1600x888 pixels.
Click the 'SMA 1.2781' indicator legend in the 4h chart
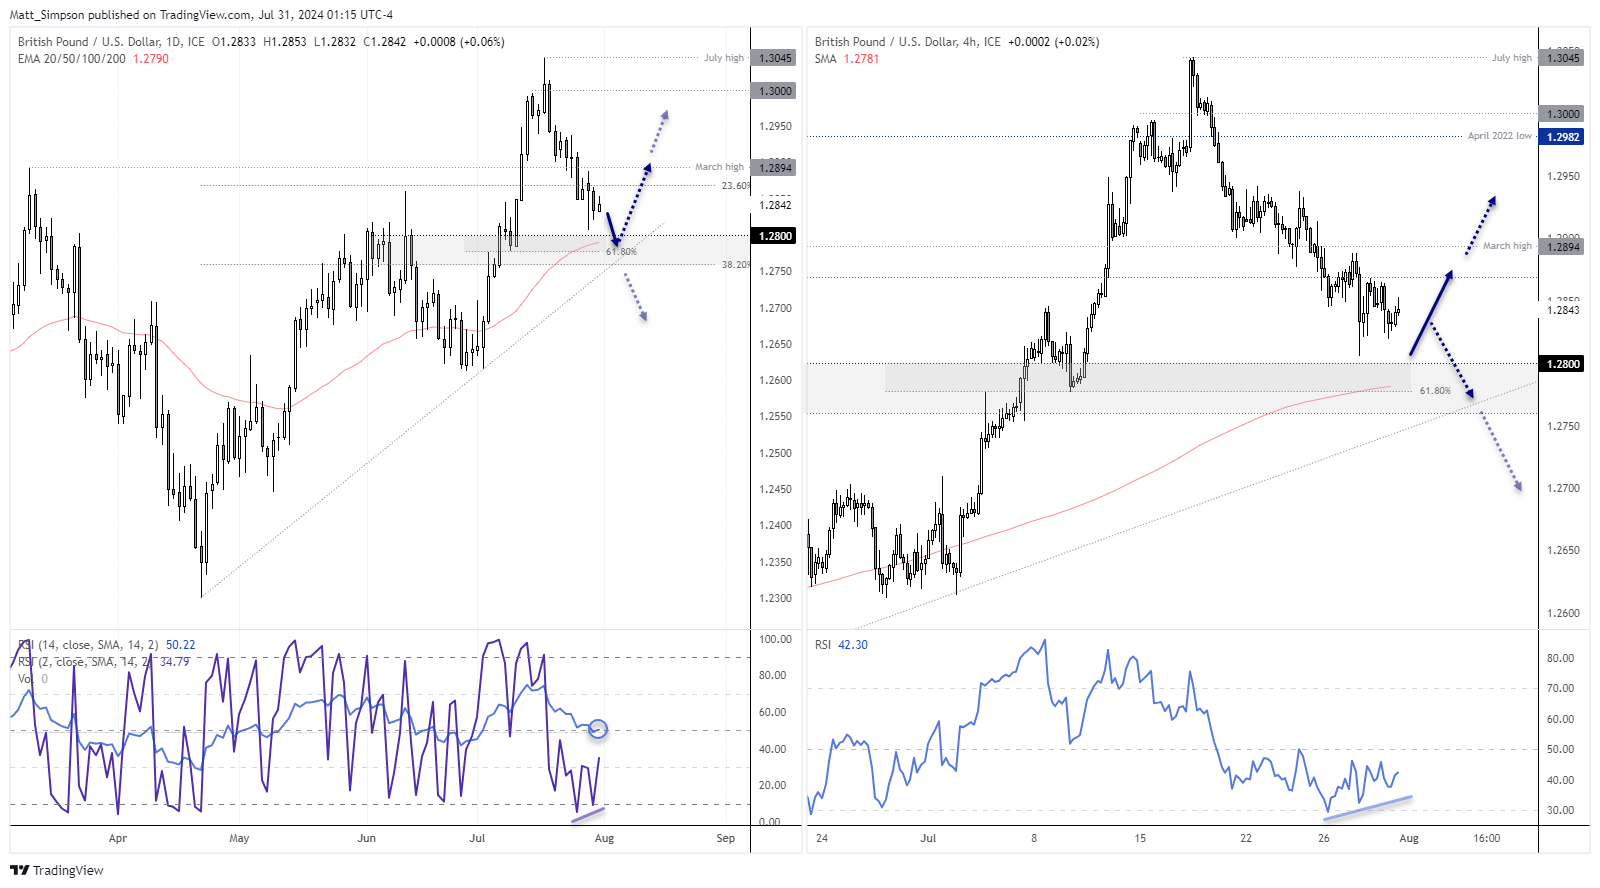pyautogui.click(x=846, y=59)
